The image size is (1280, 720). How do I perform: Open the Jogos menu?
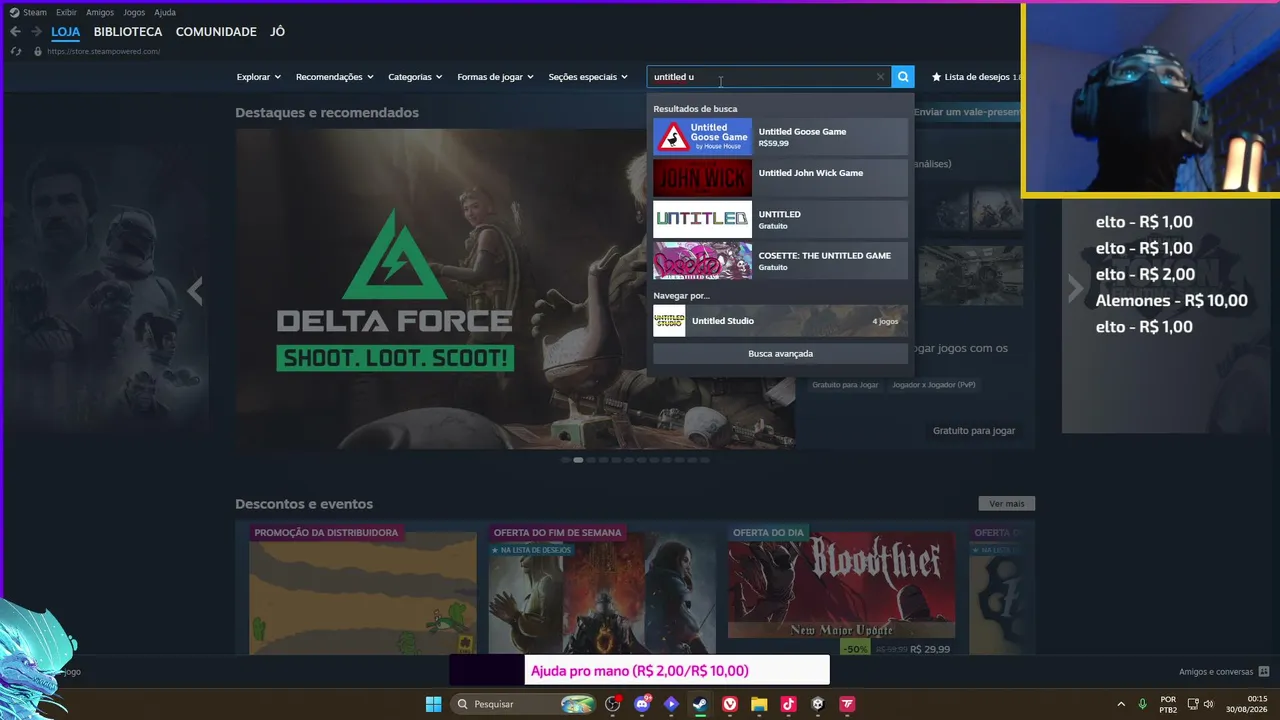point(134,12)
